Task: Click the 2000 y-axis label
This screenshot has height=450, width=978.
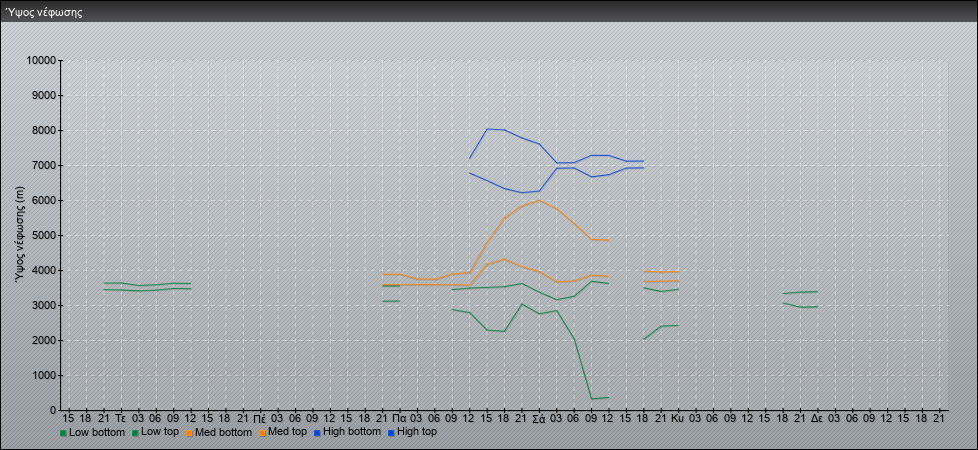Action: 44,340
